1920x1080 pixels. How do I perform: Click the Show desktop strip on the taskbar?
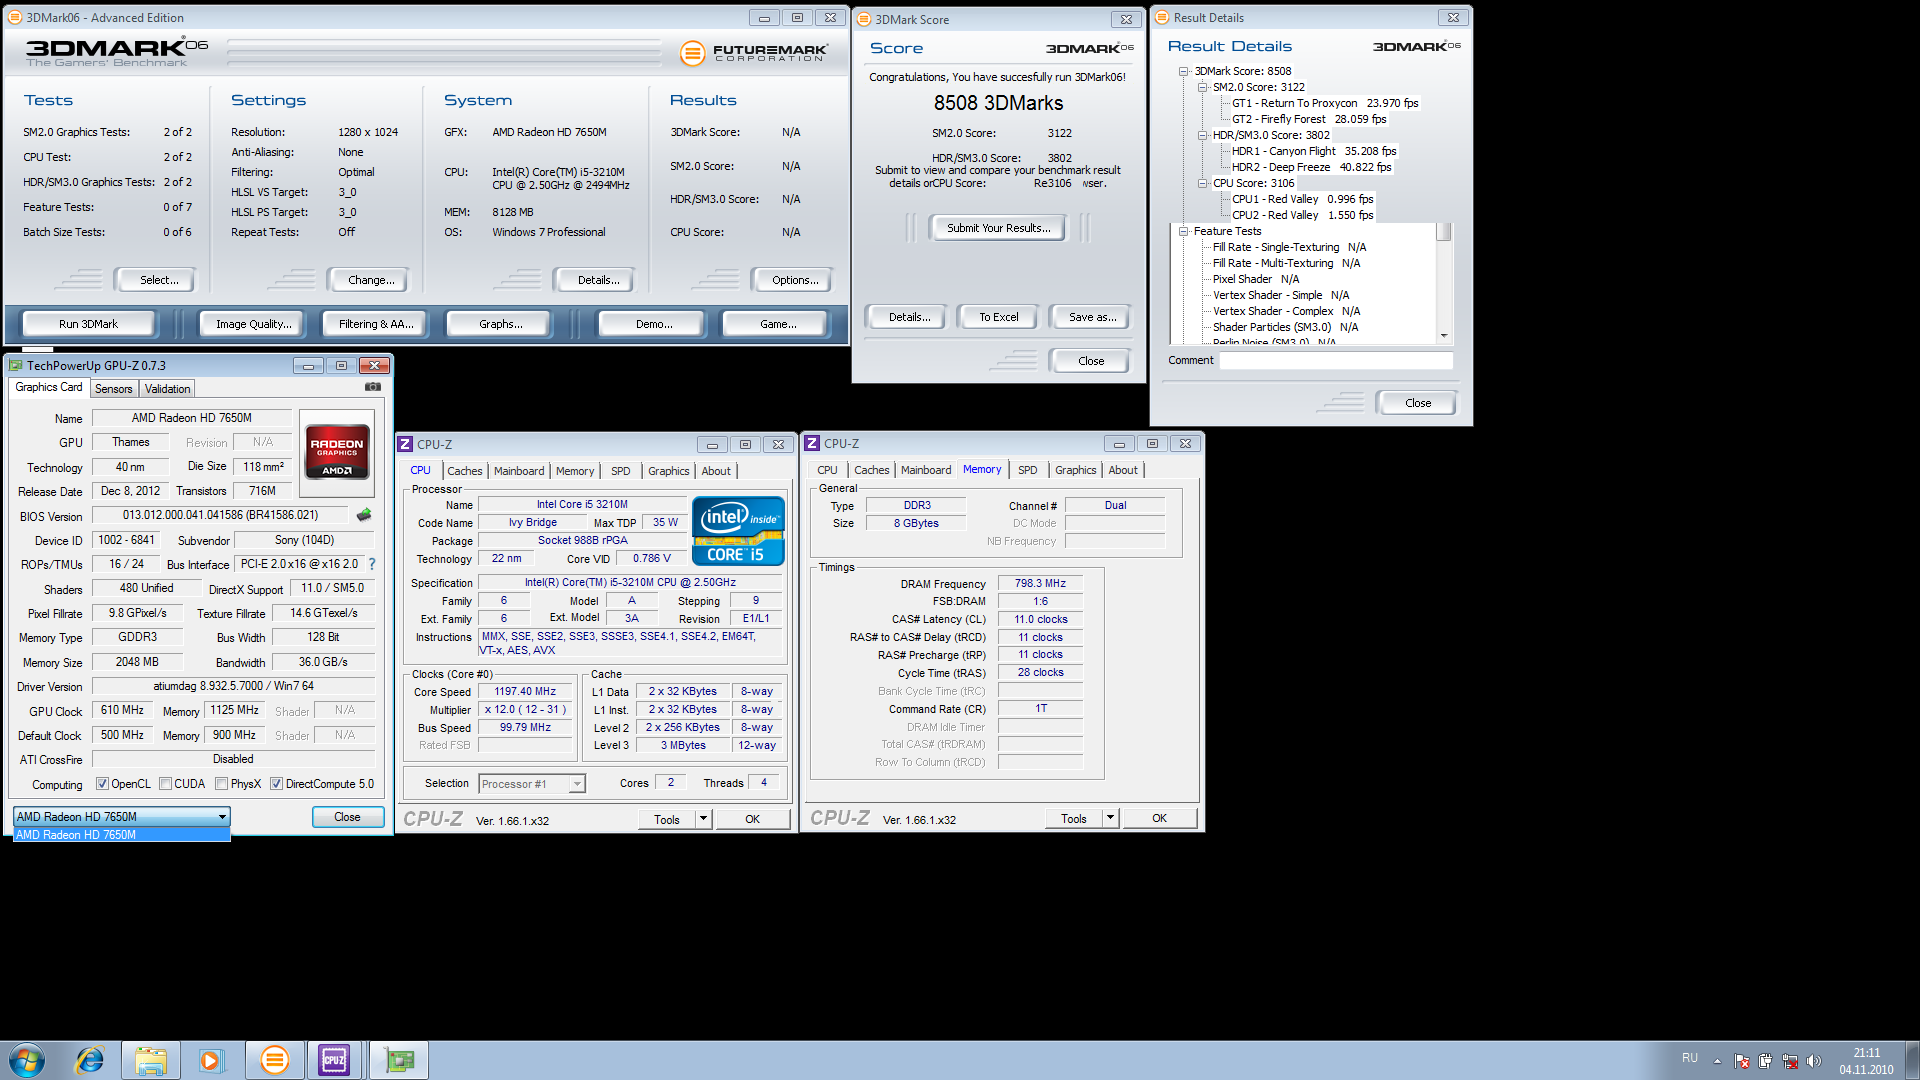click(x=1912, y=1060)
